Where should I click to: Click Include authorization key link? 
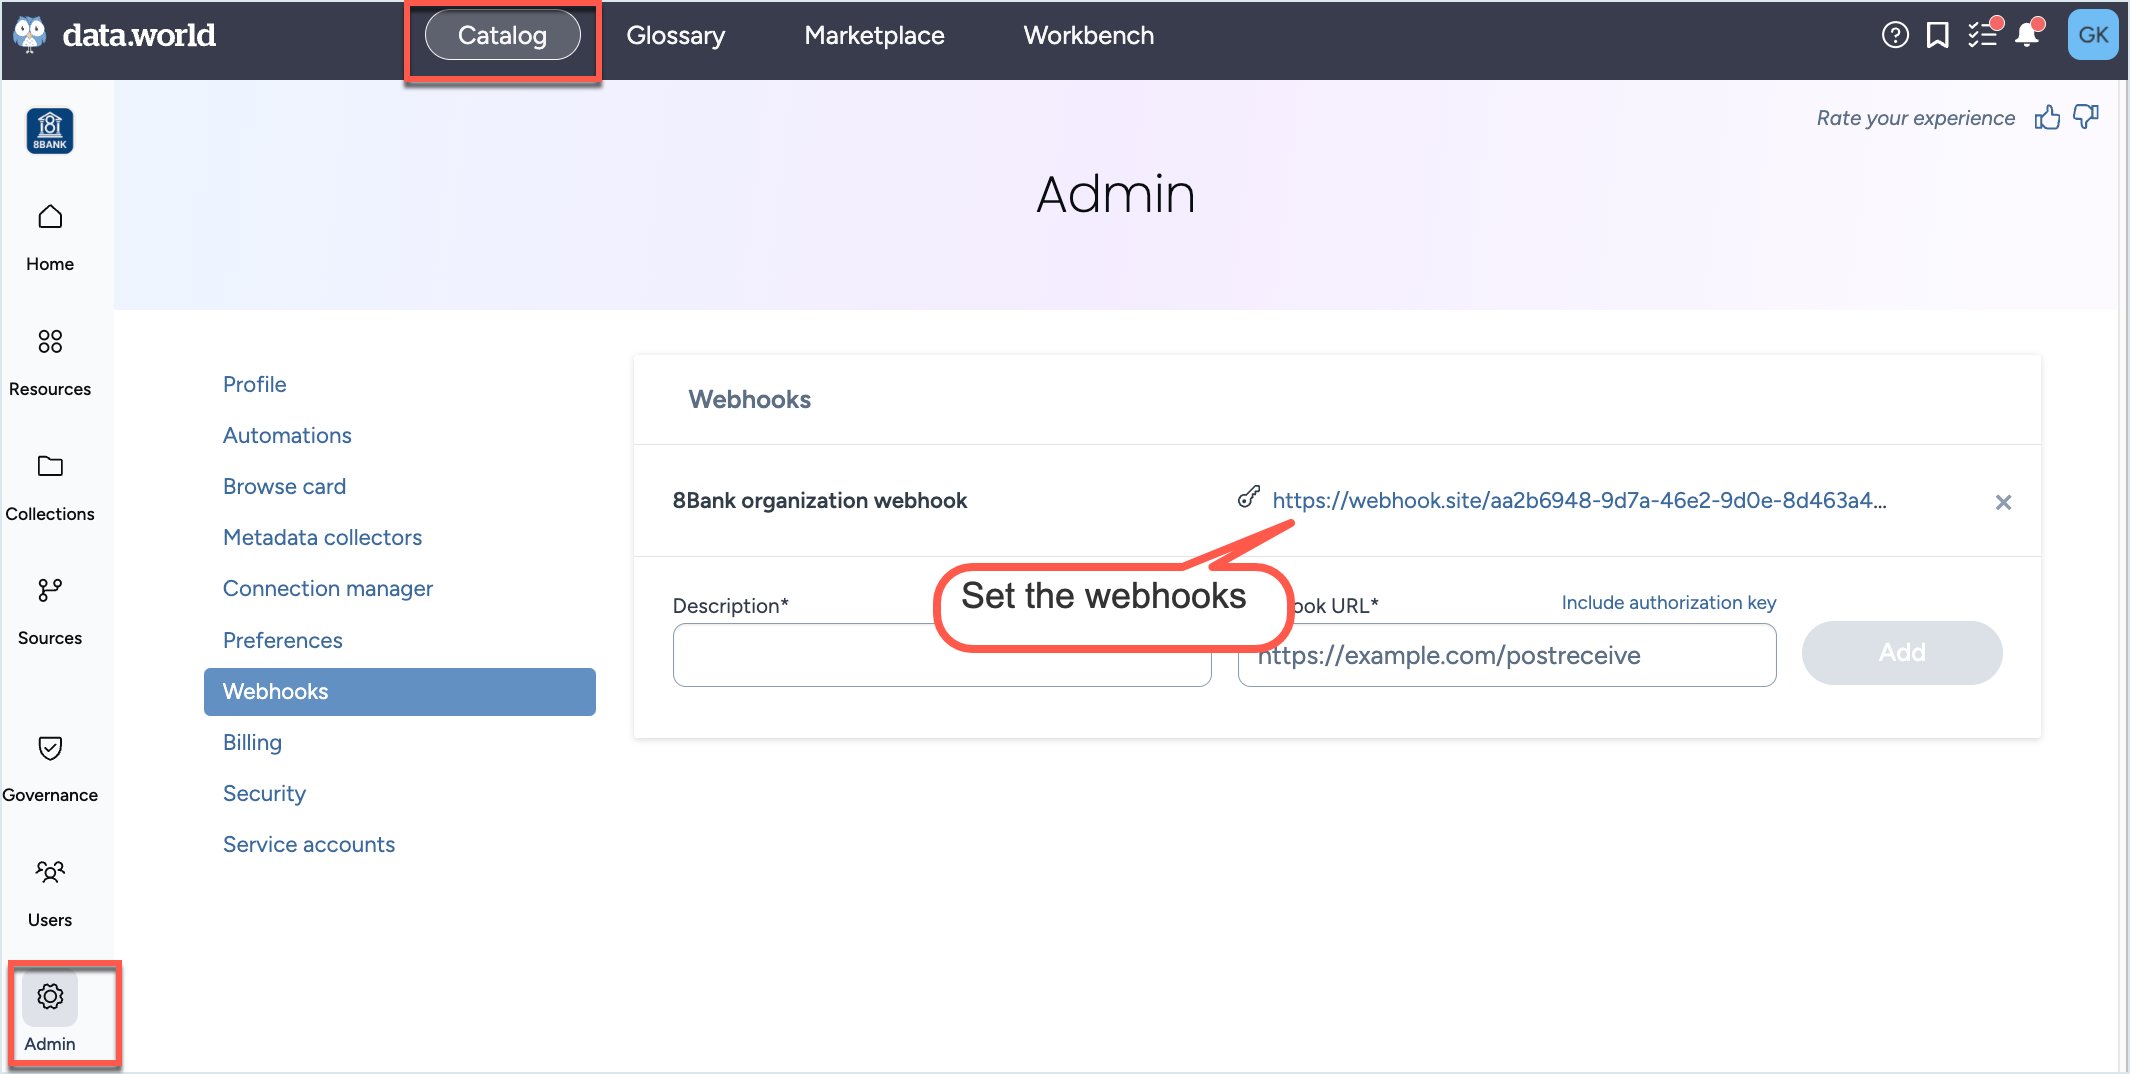[1668, 602]
